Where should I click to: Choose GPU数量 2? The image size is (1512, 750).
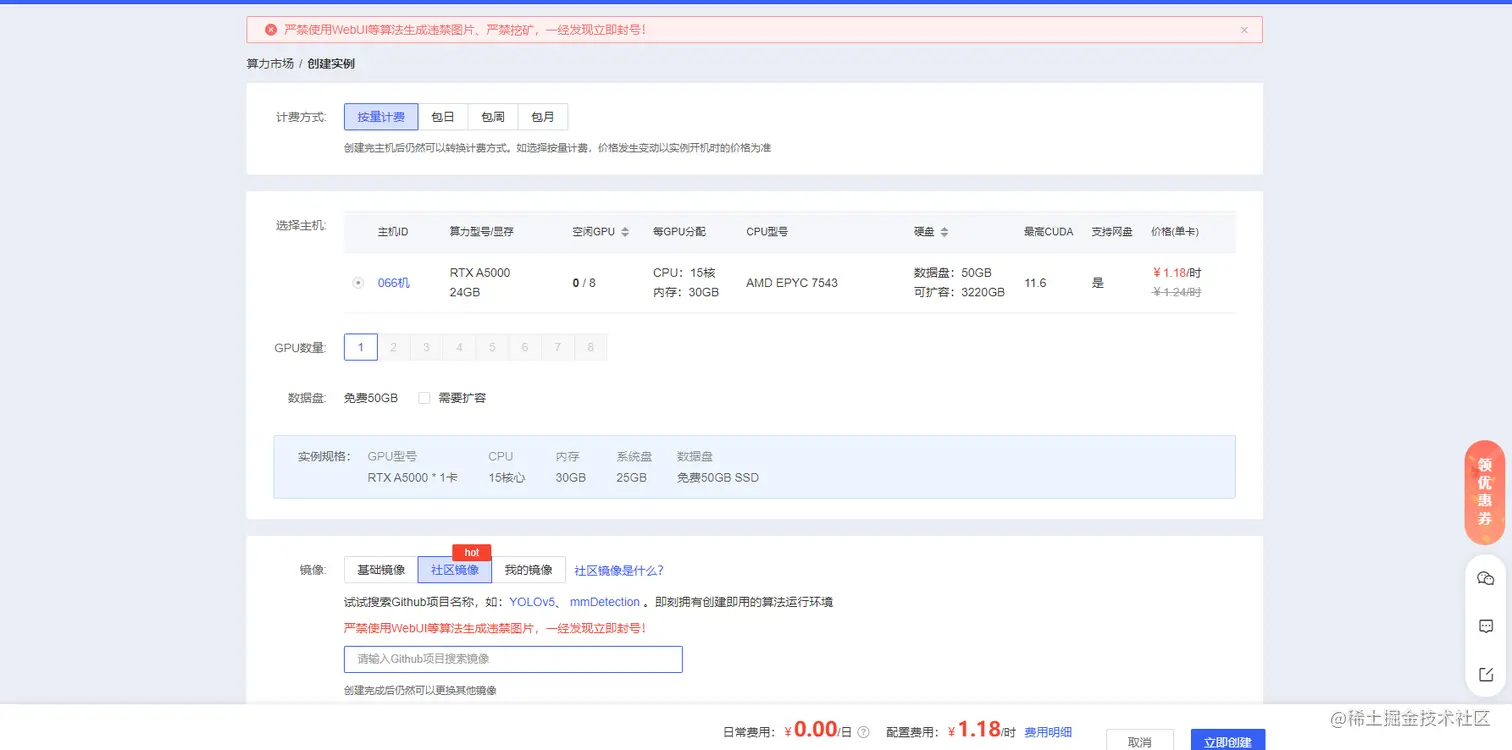(394, 347)
